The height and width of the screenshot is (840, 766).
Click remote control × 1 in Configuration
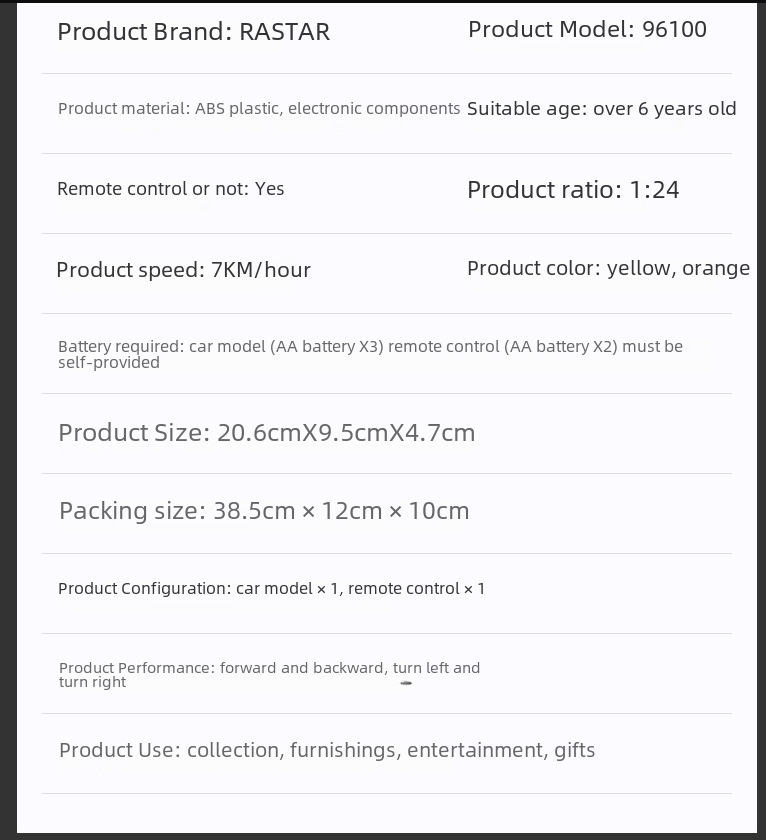416,589
